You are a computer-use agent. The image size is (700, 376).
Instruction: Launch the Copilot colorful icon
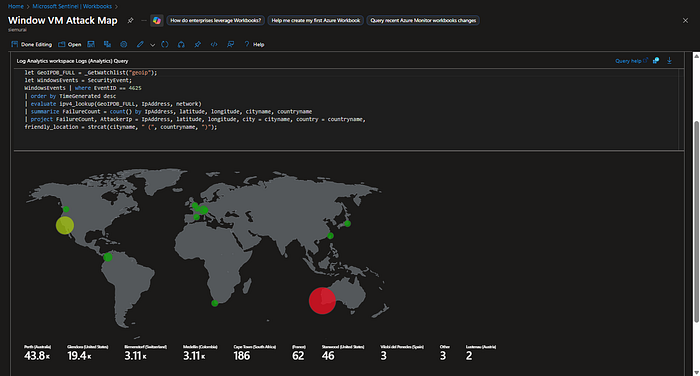tap(157, 21)
